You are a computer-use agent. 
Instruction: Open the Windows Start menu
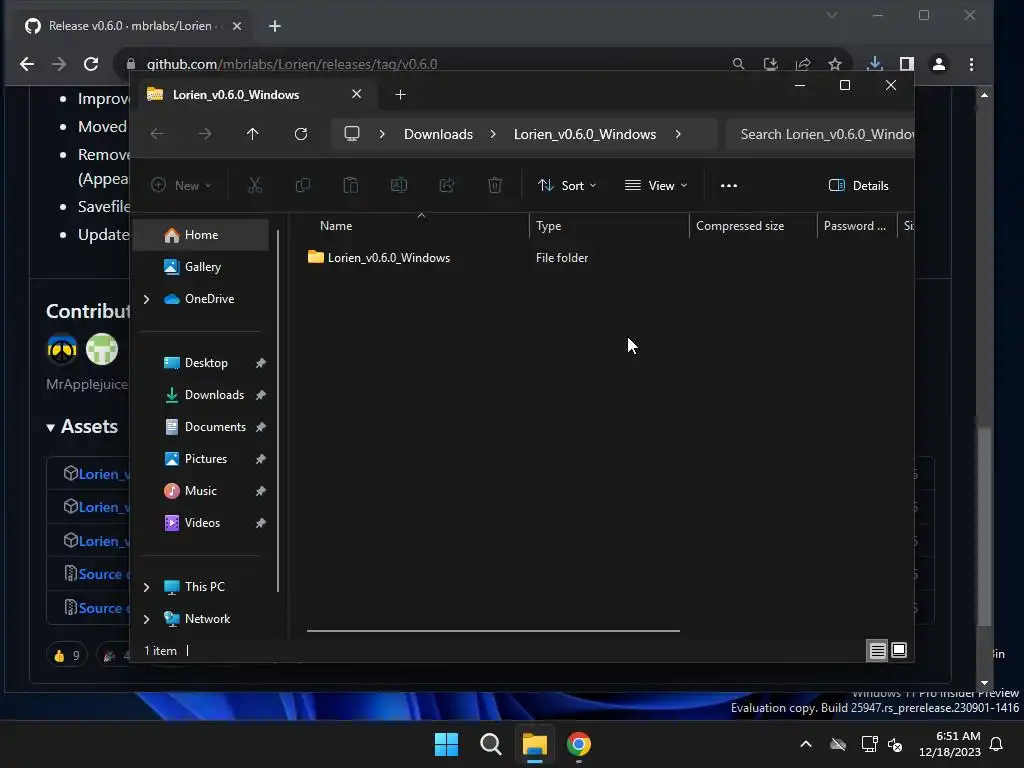[447, 744]
